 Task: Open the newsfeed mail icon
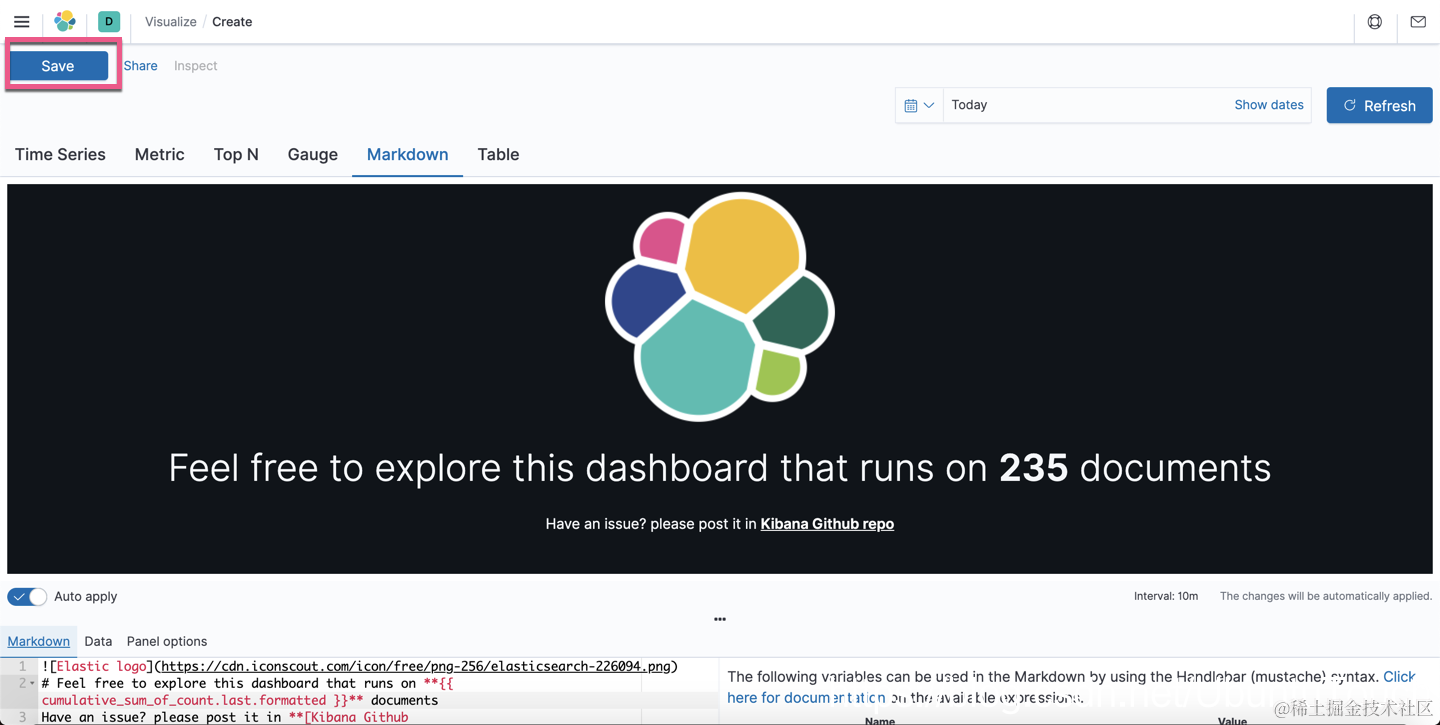[1418, 21]
